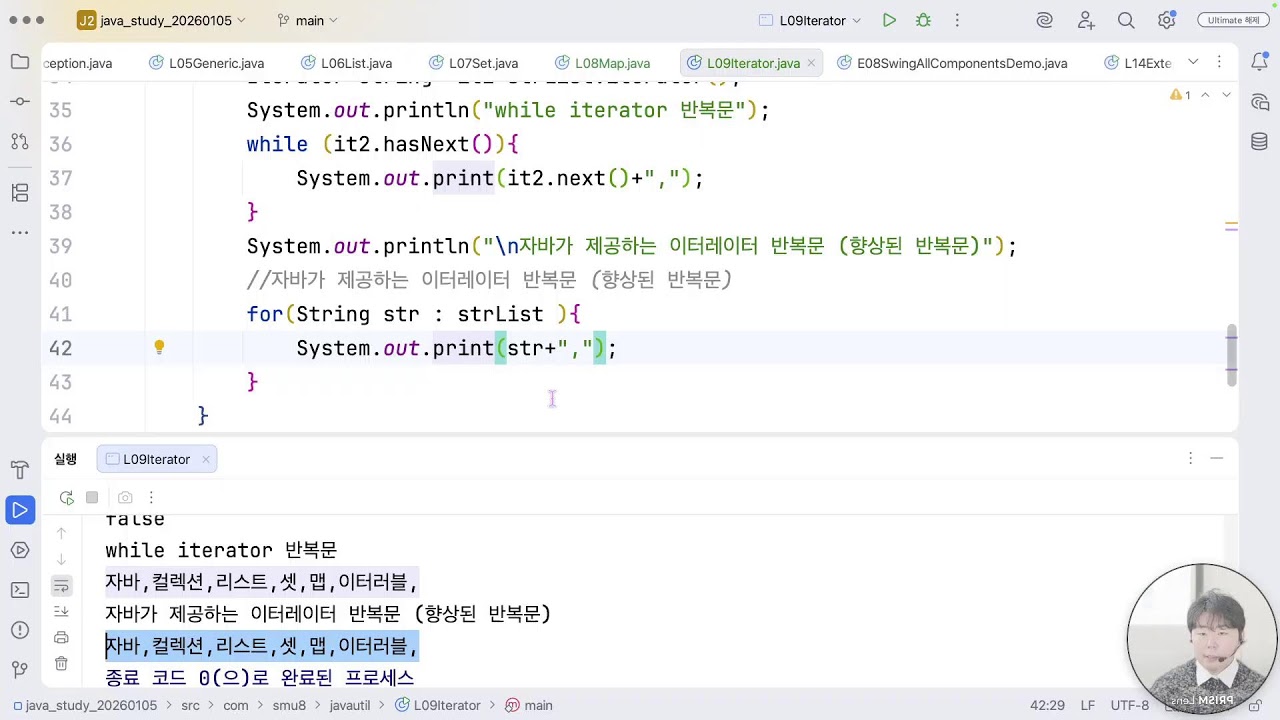Switch to L08Map.java tab
Viewport: 1280px width, 720px height.
pyautogui.click(x=602, y=63)
